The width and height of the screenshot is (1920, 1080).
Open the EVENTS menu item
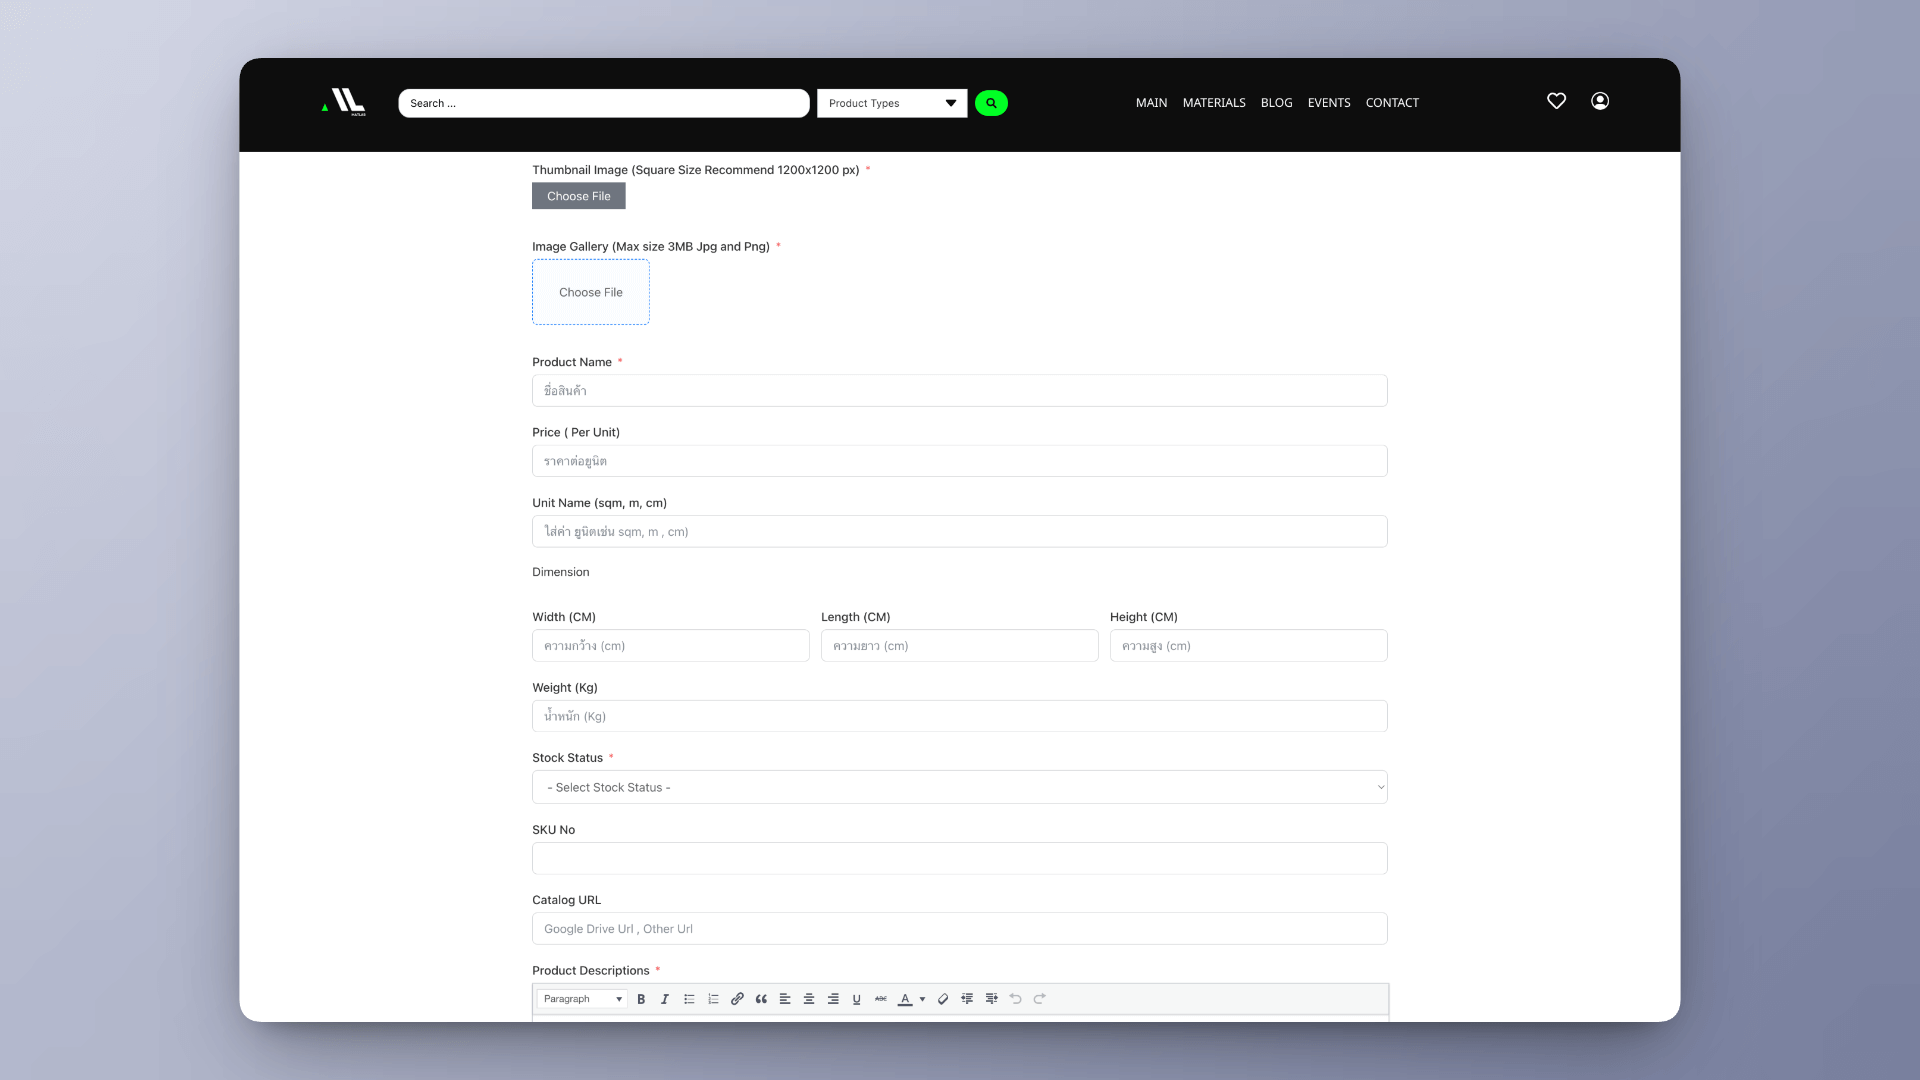1328,103
